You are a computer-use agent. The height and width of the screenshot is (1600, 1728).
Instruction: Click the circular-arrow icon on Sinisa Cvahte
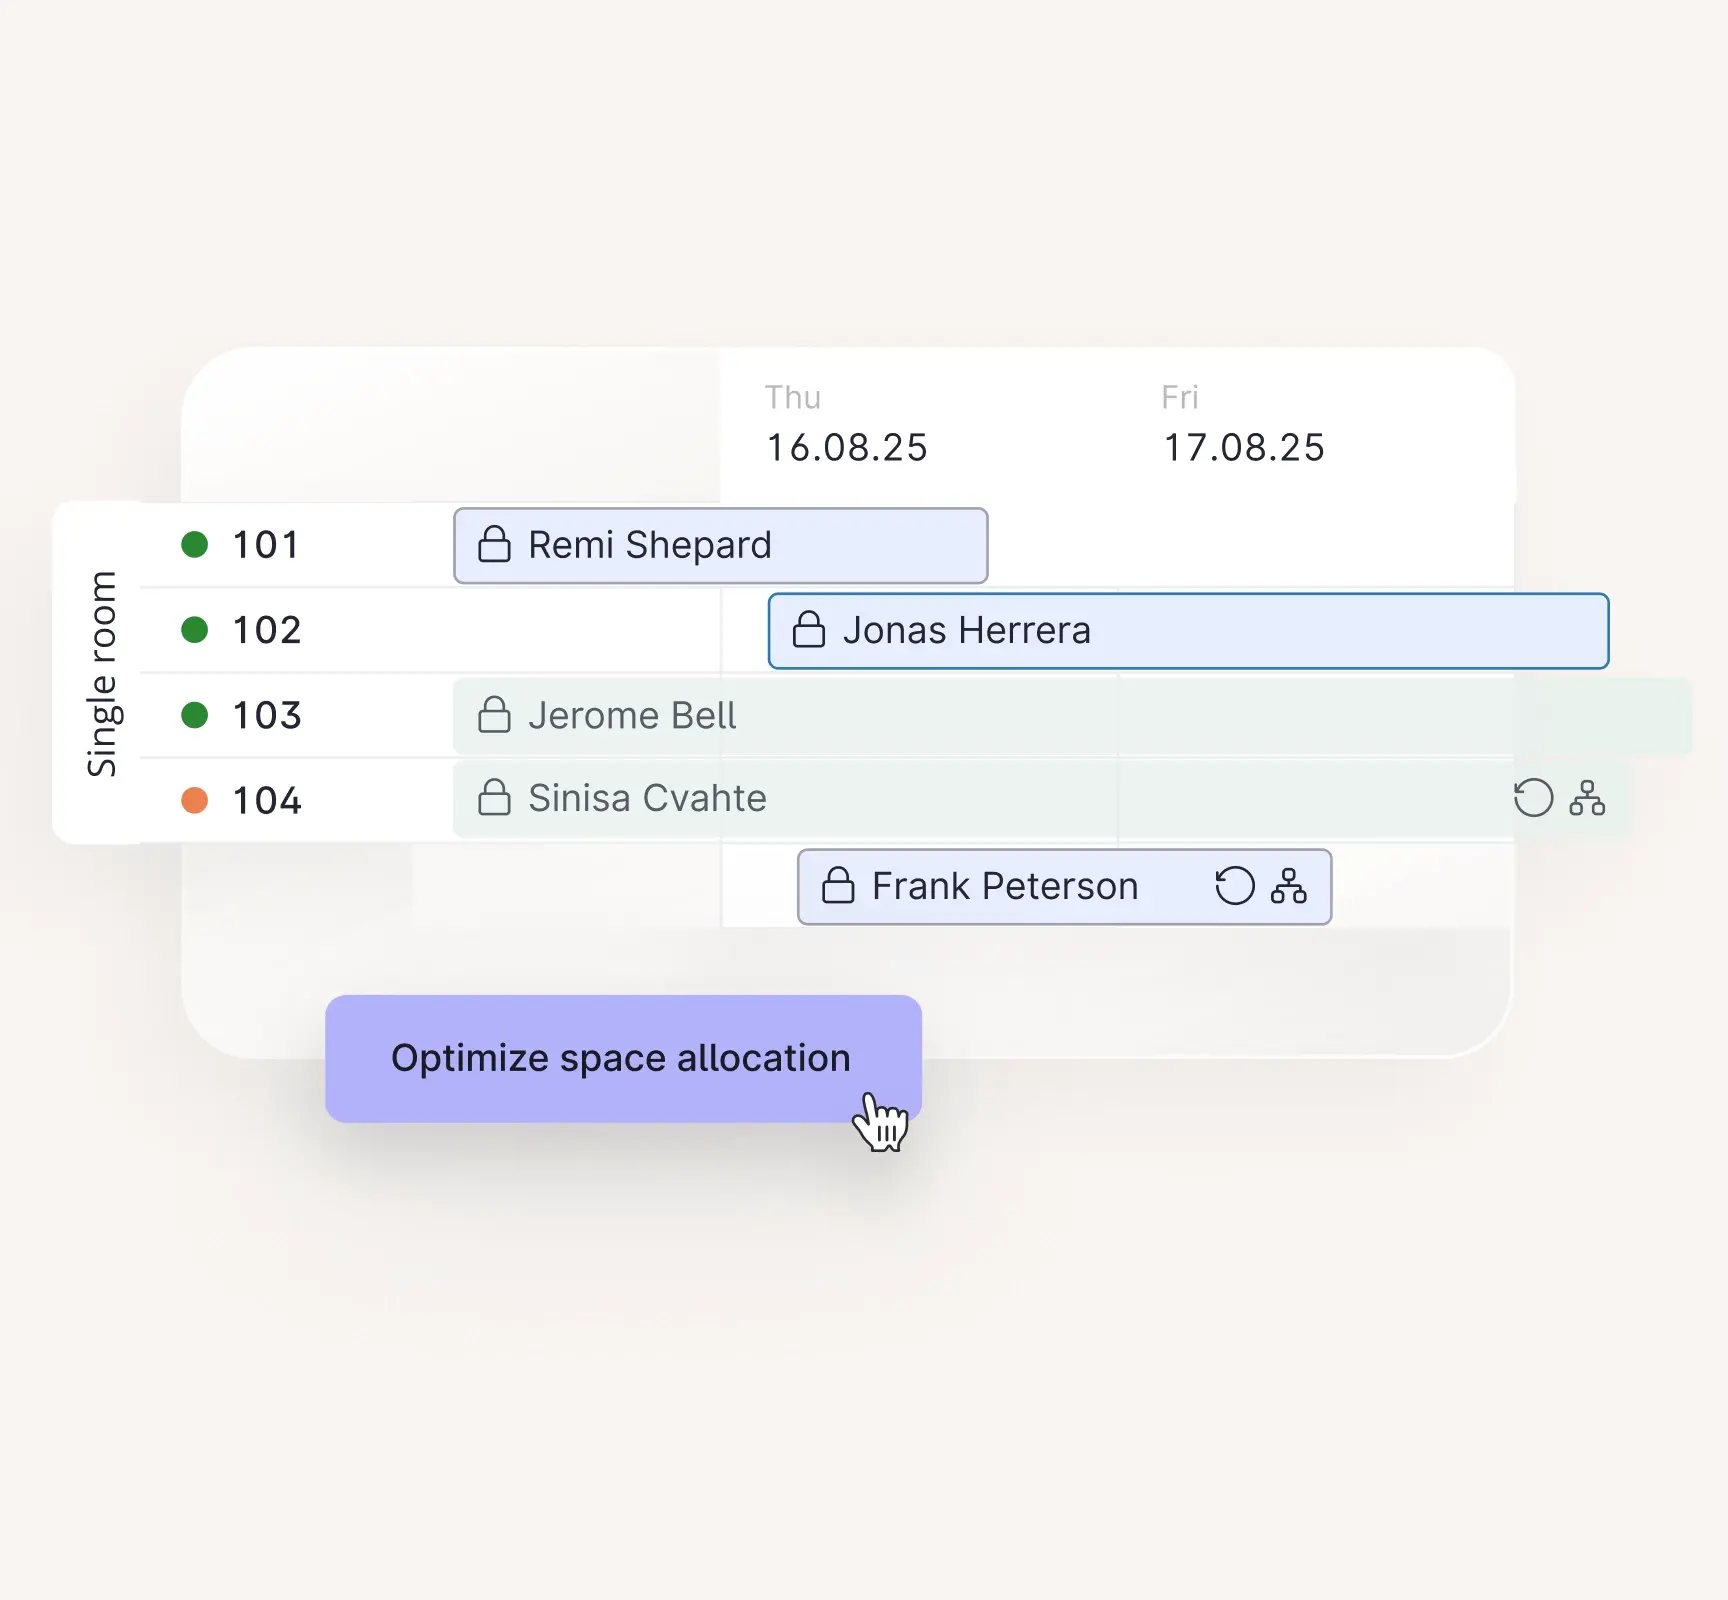pos(1533,798)
